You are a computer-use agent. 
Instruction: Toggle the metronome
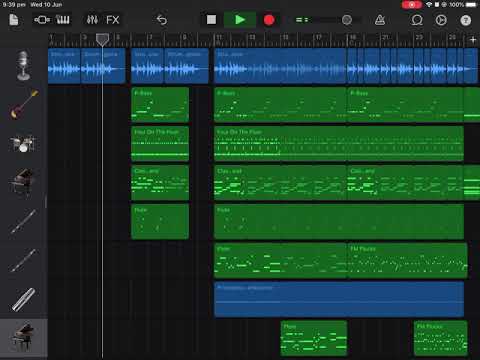(380, 20)
